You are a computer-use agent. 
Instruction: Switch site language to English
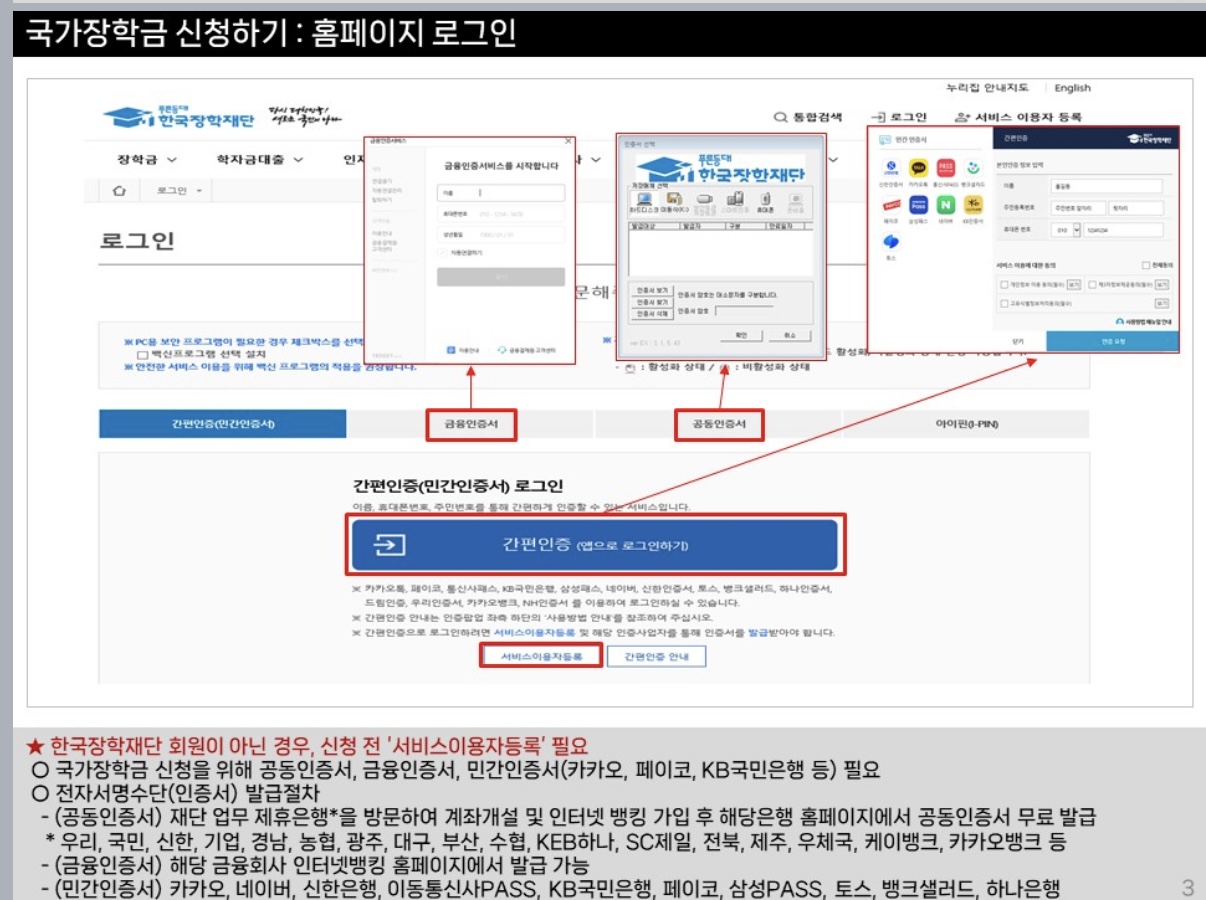1072,88
